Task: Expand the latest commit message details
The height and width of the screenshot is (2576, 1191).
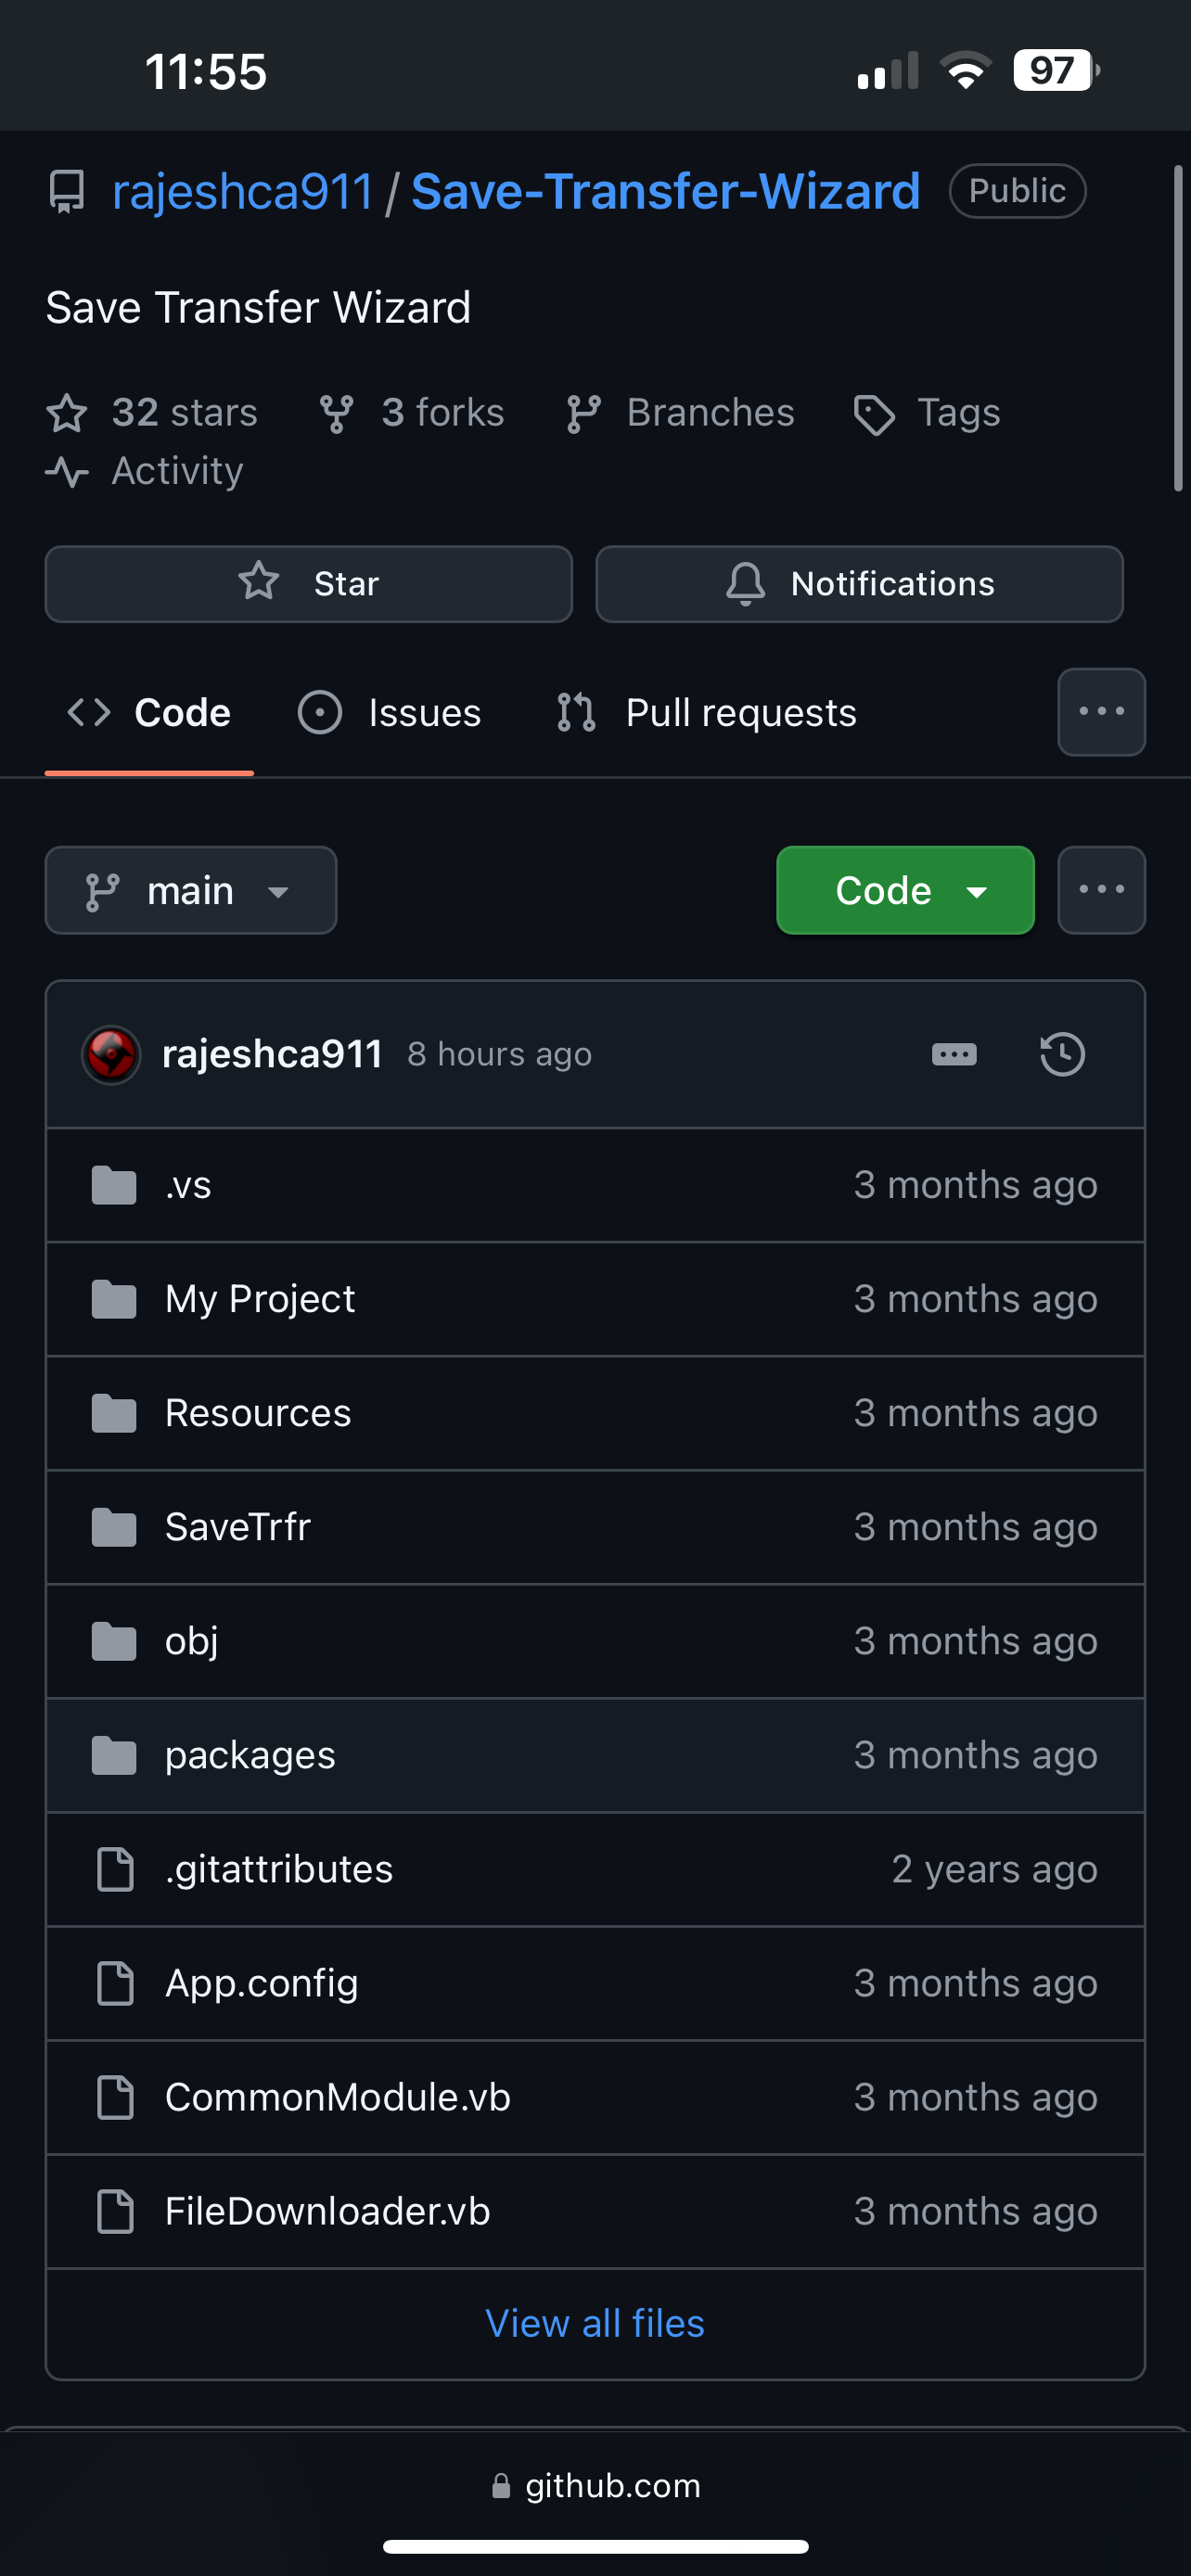Action: 954,1054
